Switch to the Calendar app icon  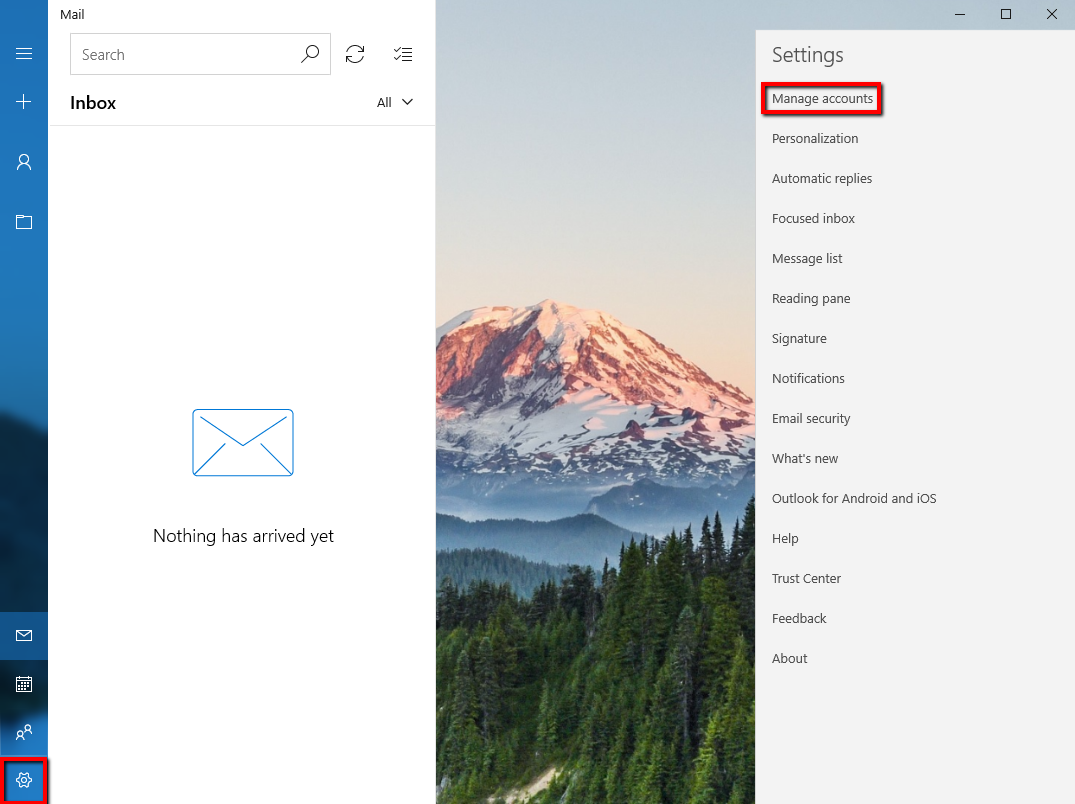pyautogui.click(x=23, y=684)
